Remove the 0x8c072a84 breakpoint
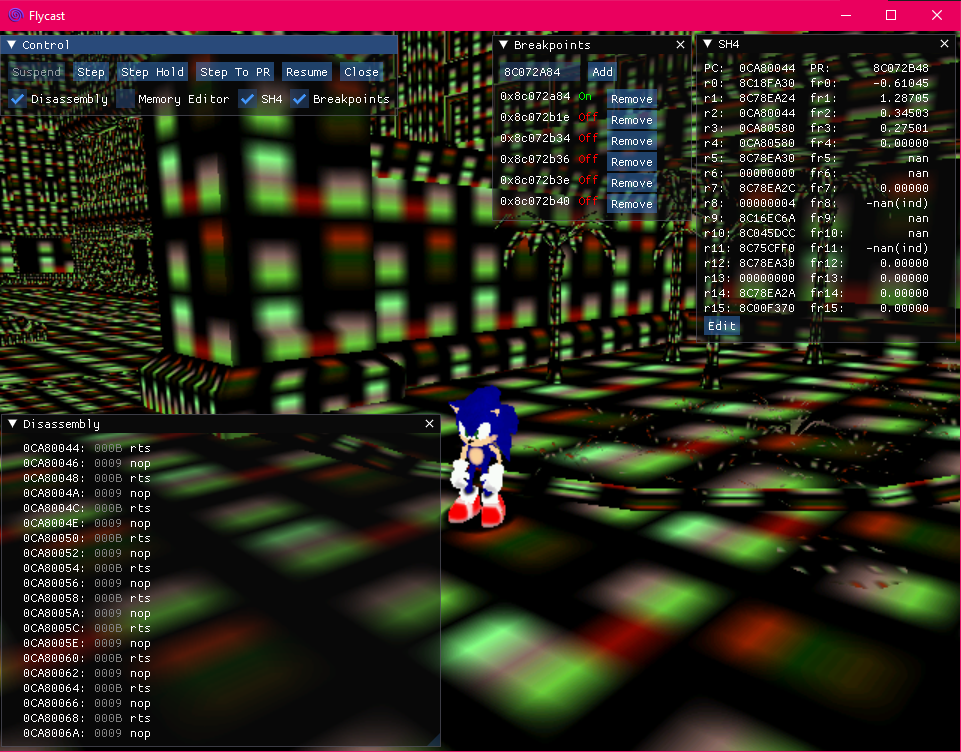The height and width of the screenshot is (752, 961). [x=631, y=99]
